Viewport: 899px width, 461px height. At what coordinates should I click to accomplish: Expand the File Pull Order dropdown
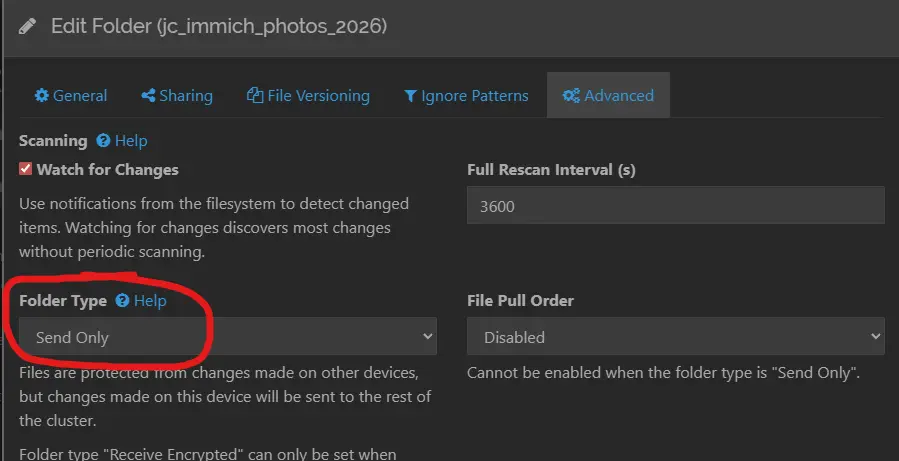[x=675, y=337]
